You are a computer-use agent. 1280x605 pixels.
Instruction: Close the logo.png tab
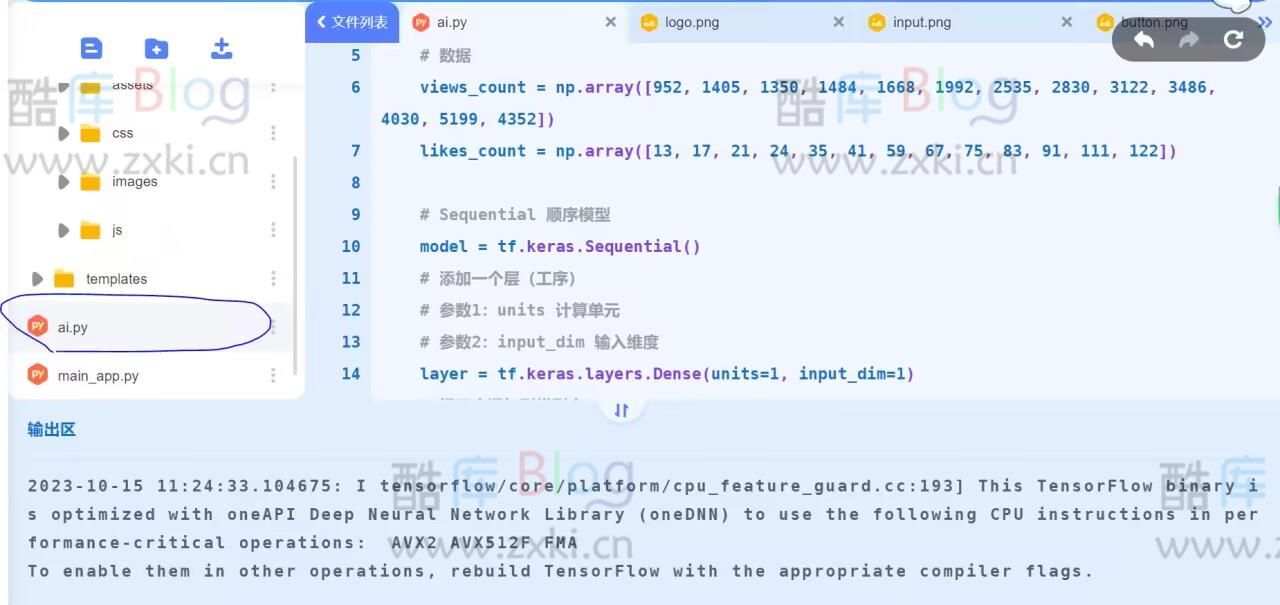pyautogui.click(x=838, y=22)
